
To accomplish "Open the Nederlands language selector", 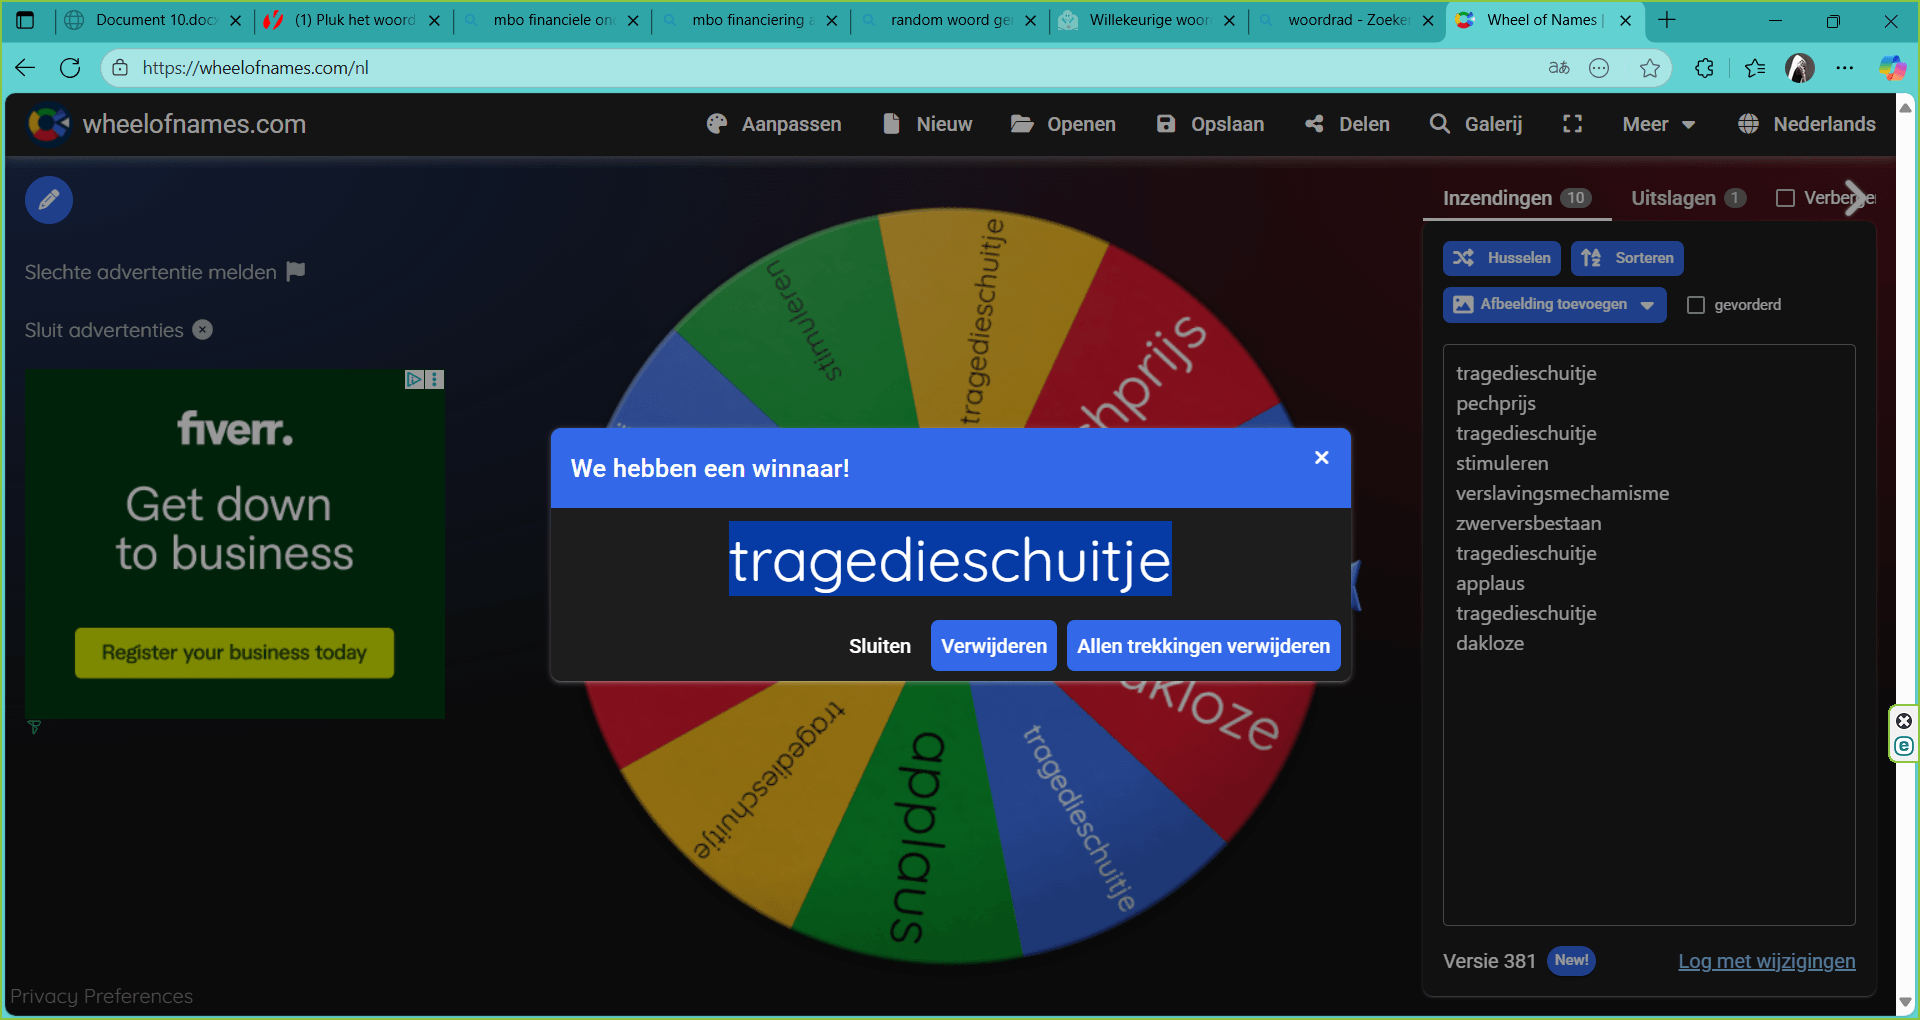I will [x=1807, y=124].
